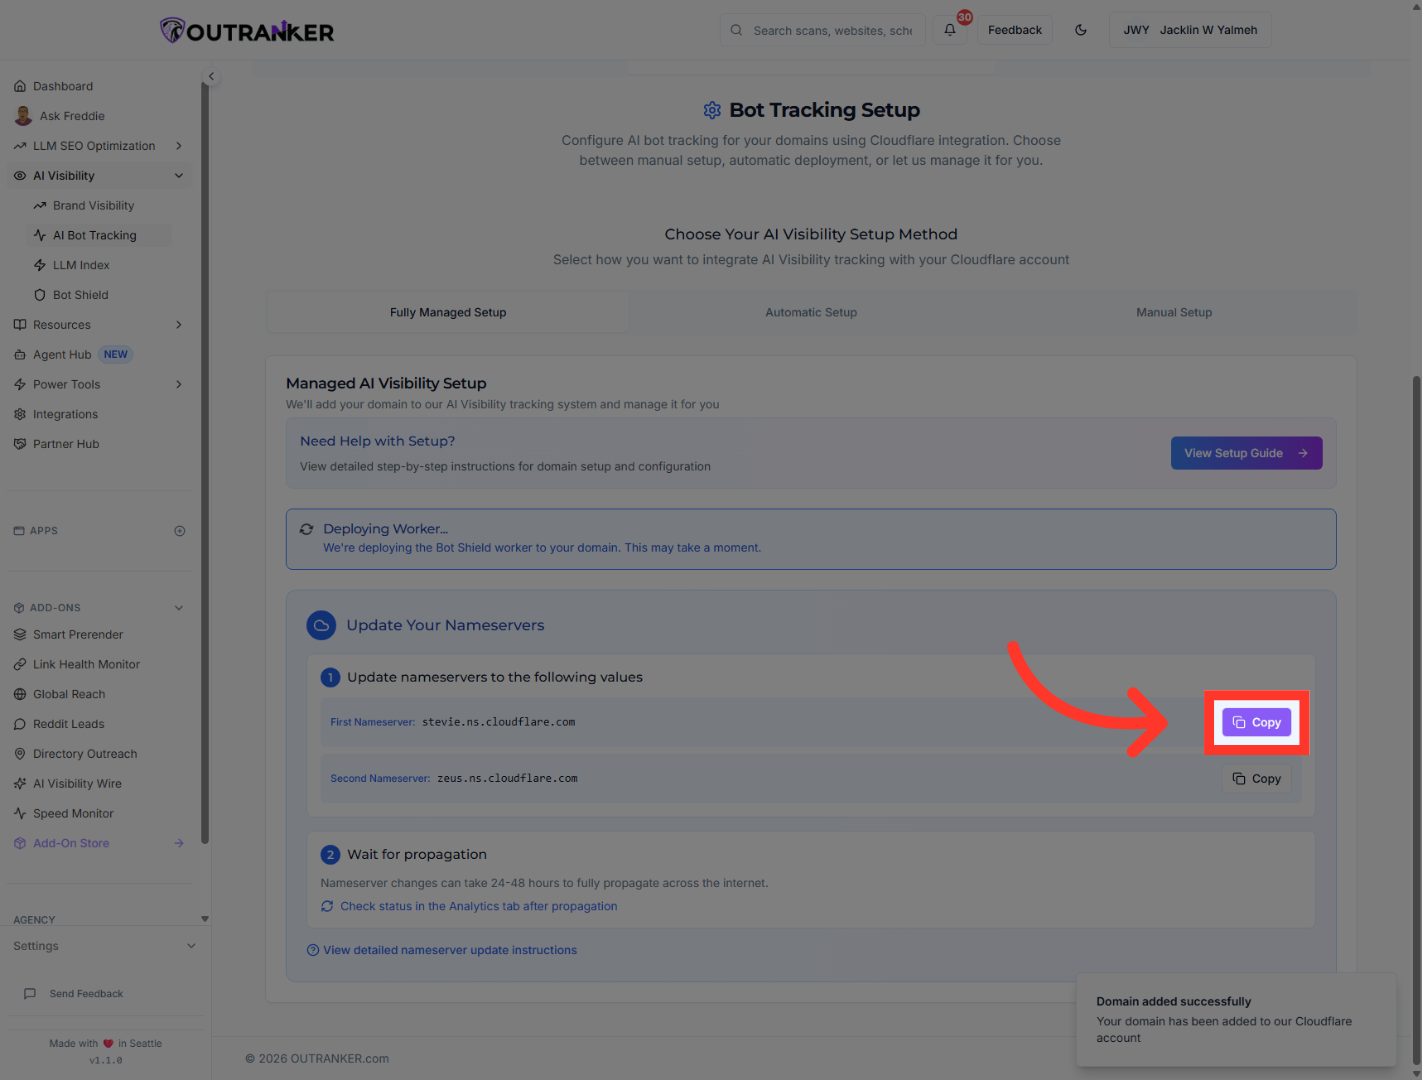Toggle dark mode with the moon icon
Screen dimensions: 1422x1080
(1081, 30)
